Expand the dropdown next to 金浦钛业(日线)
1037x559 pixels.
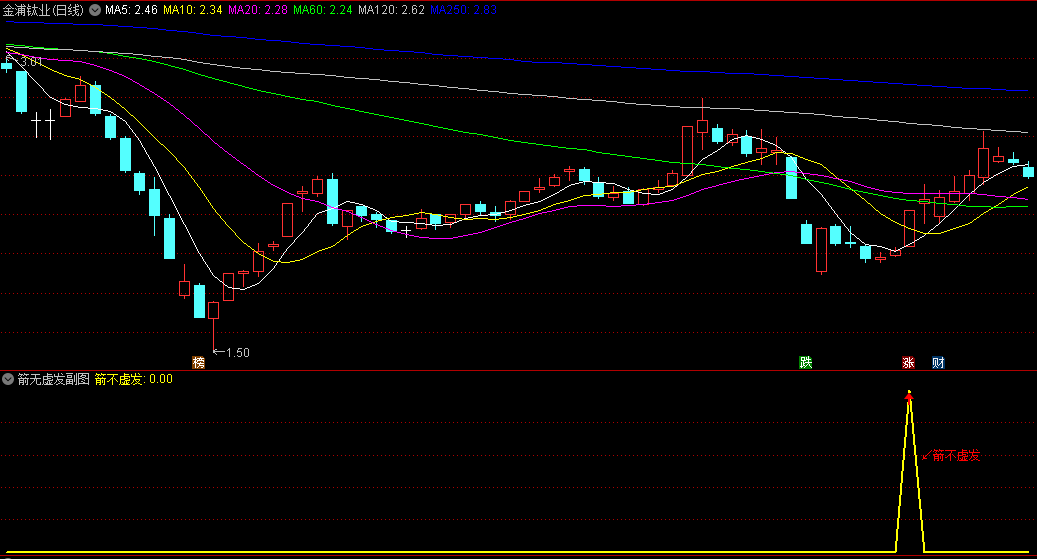point(95,10)
